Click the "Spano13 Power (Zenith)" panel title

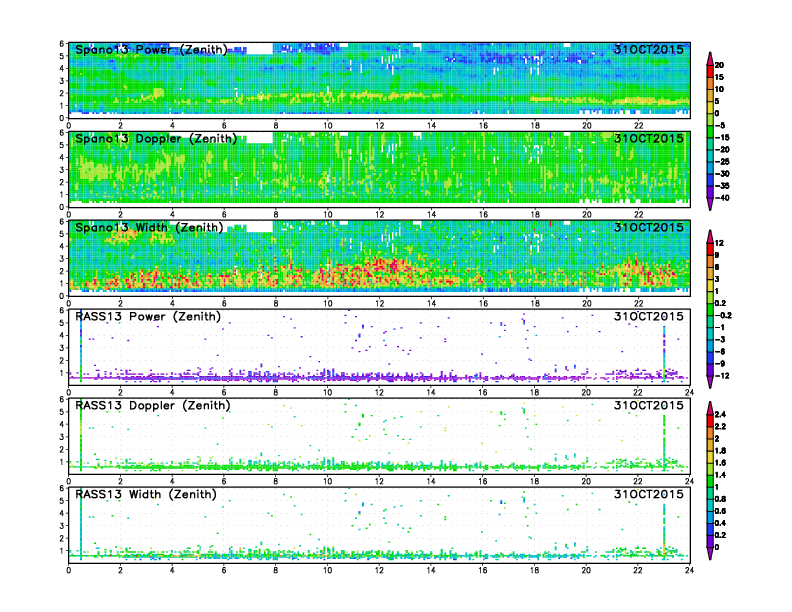point(152,49)
